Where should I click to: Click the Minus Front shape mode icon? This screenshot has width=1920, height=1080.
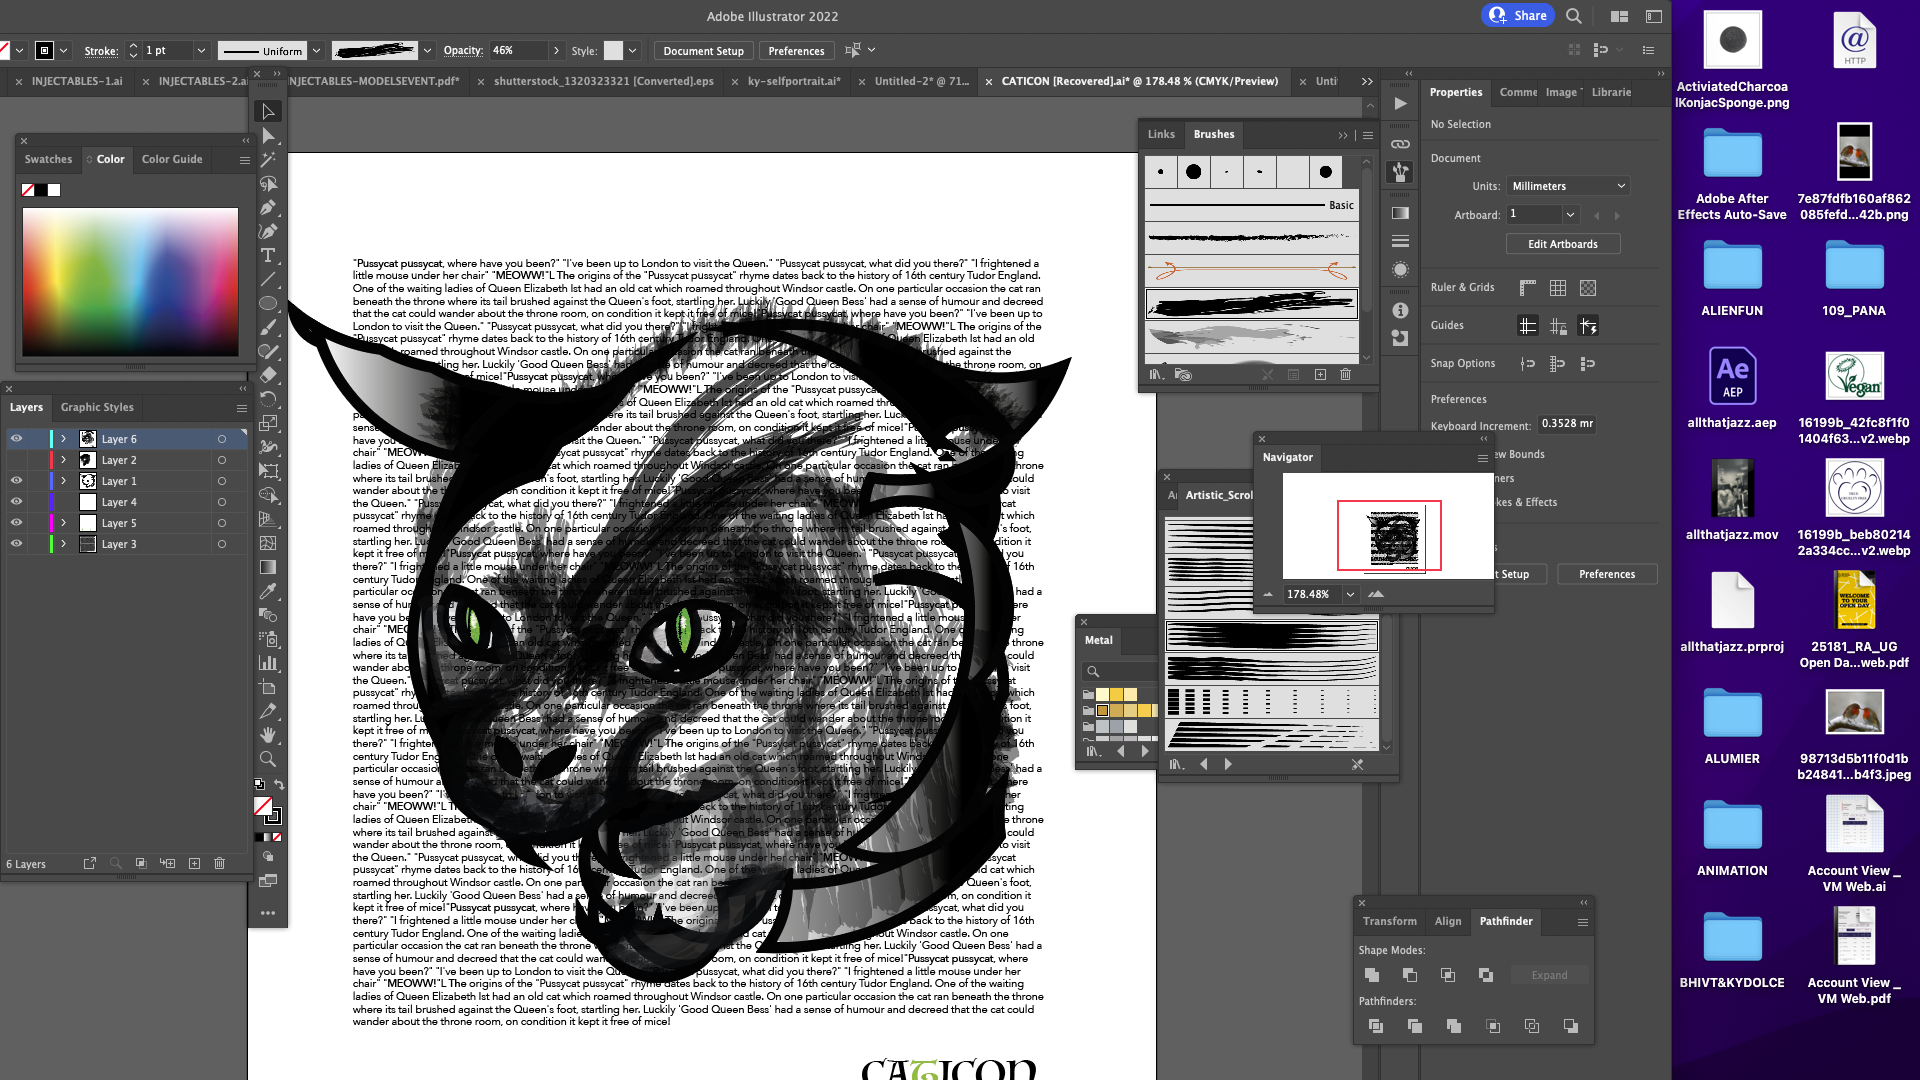[1410, 975]
